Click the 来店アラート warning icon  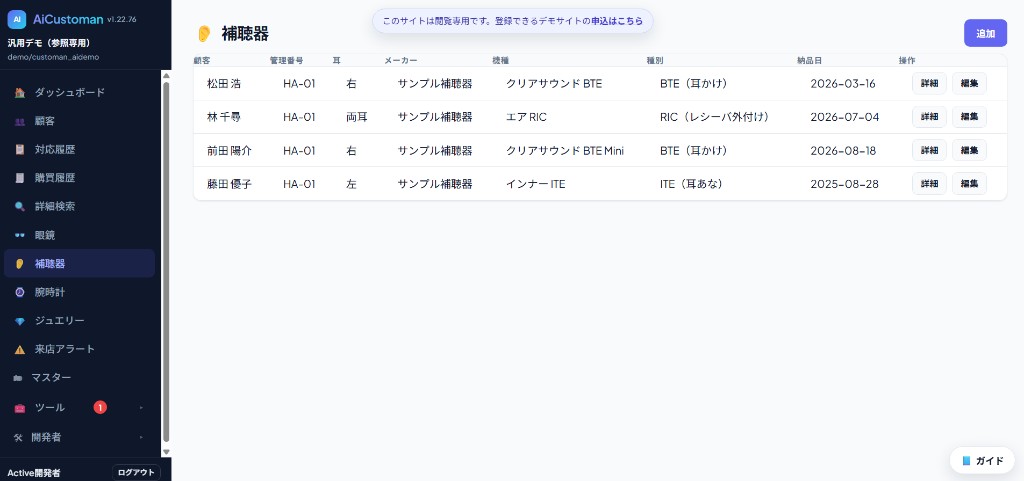click(20, 349)
